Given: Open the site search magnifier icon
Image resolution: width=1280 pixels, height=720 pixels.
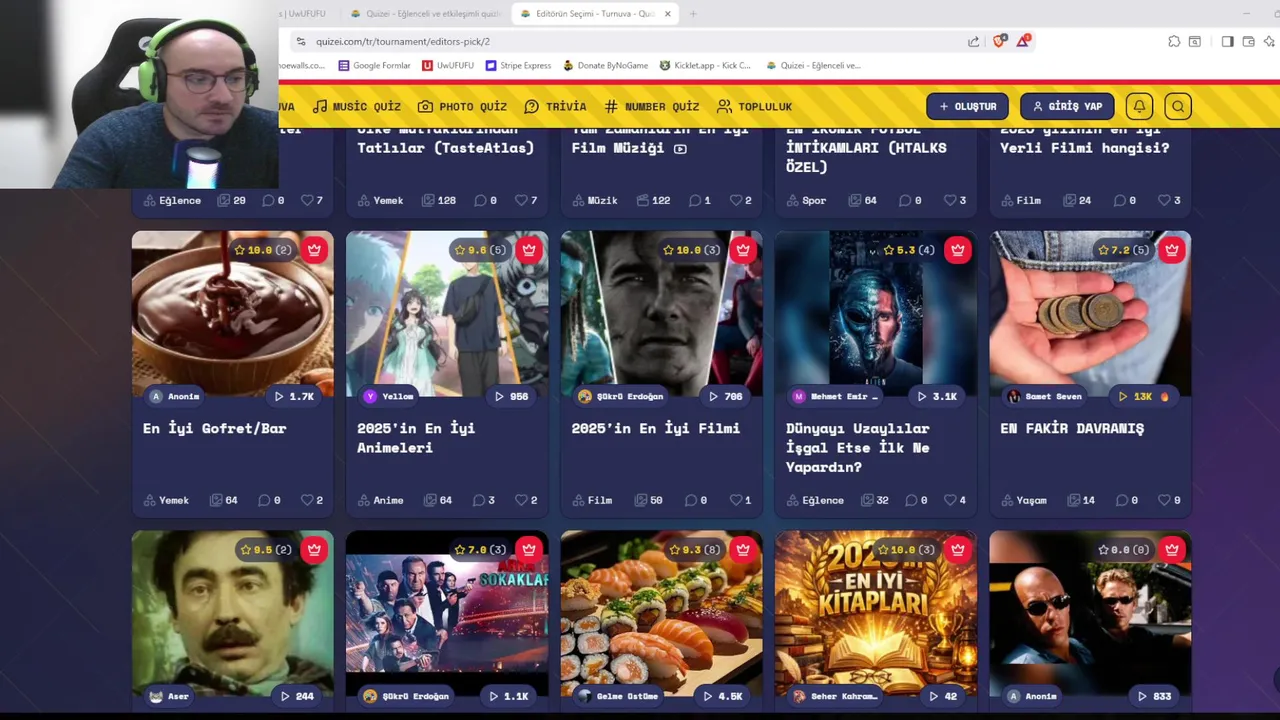Looking at the screenshot, I should point(1178,106).
